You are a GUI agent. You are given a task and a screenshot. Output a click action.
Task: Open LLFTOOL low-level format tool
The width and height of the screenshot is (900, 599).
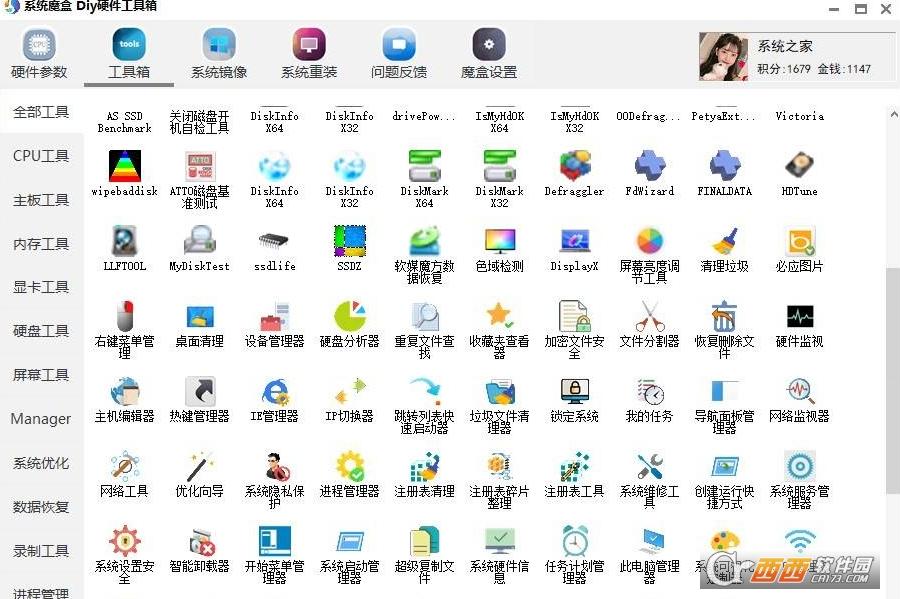125,249
